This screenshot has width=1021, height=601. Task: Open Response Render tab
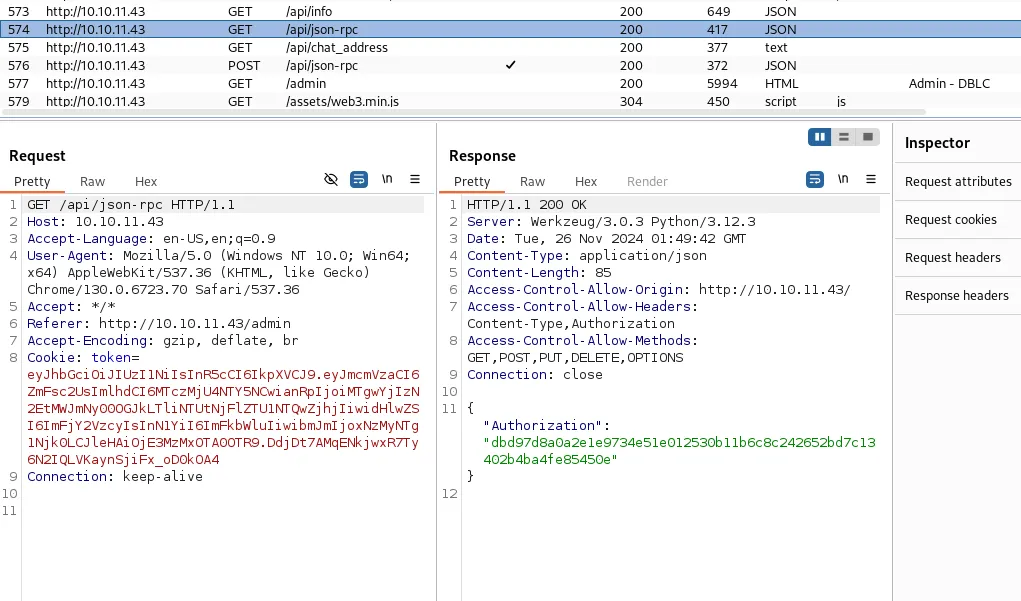click(647, 182)
